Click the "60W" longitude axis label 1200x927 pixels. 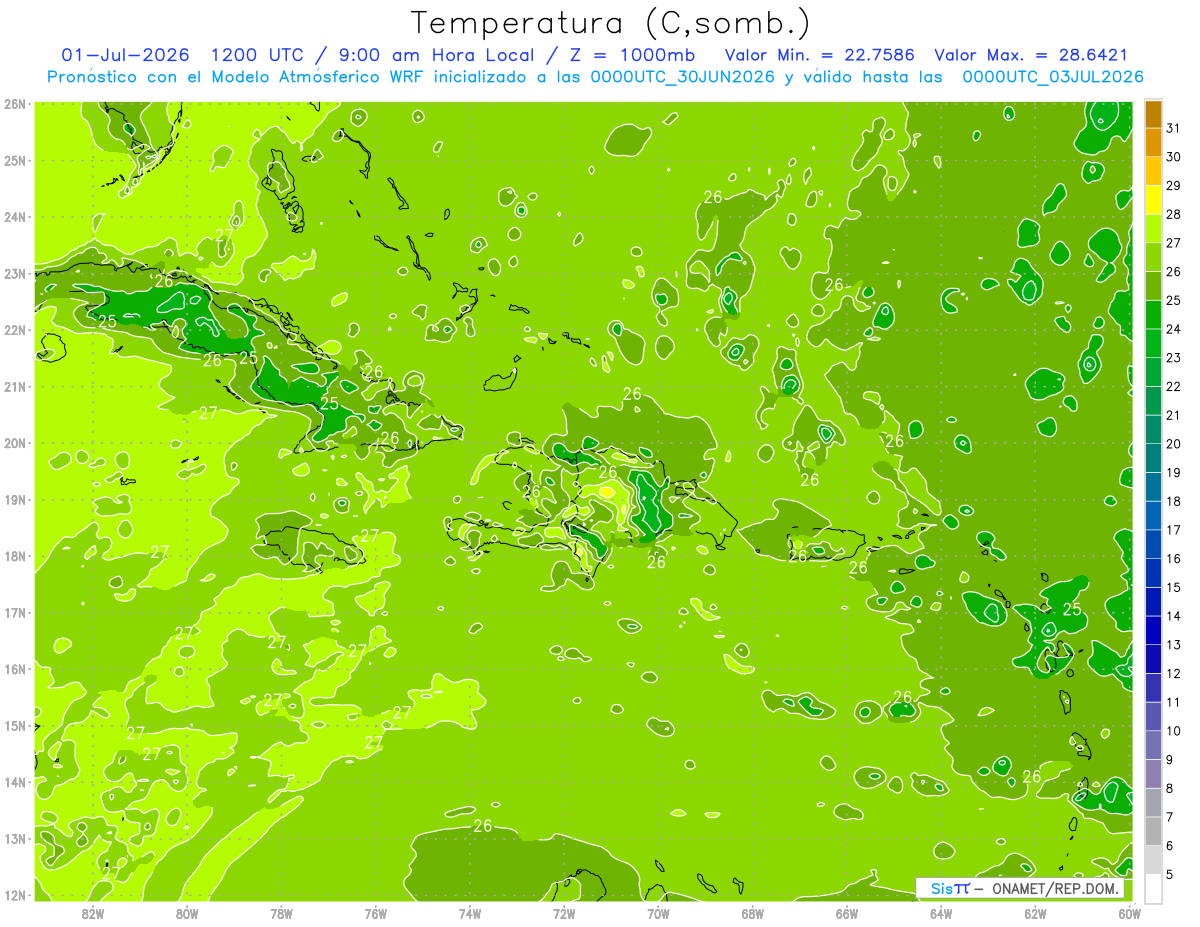pos(1129,912)
